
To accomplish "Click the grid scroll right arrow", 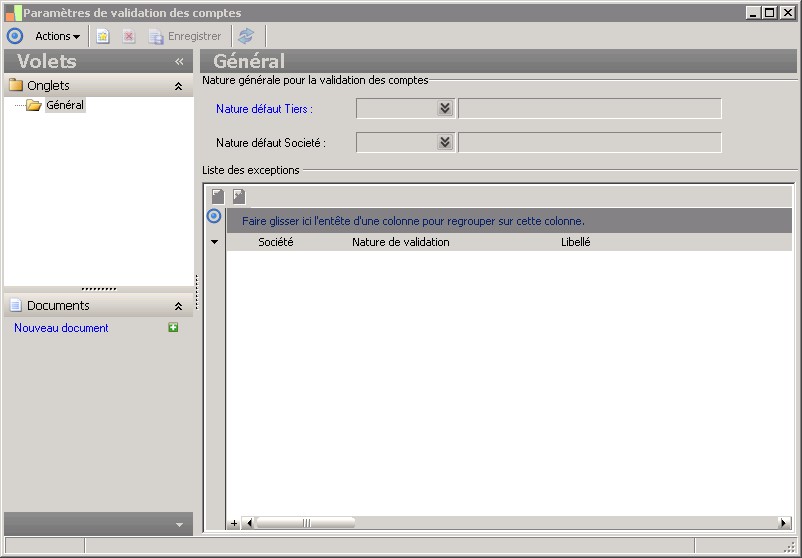I will (783, 523).
